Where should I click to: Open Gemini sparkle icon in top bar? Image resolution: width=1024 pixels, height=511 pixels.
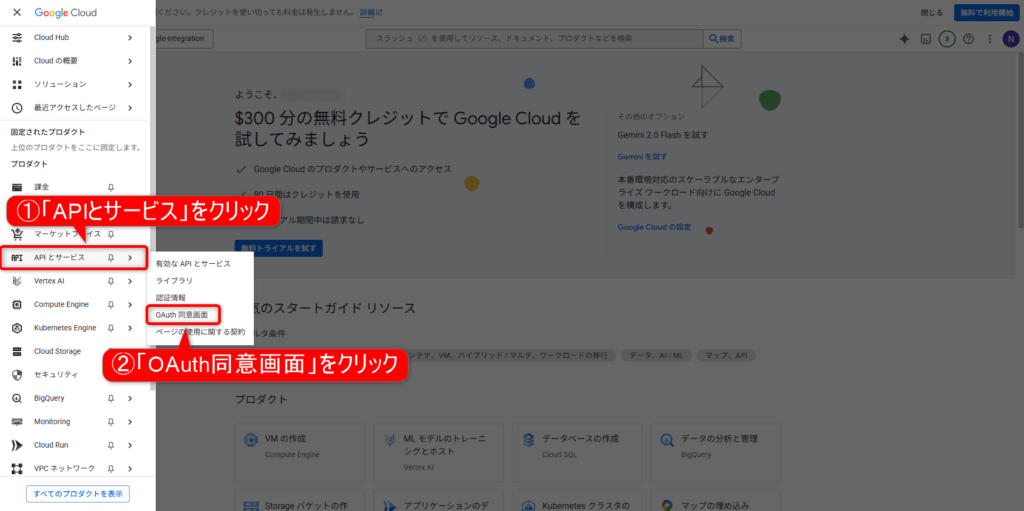click(904, 39)
